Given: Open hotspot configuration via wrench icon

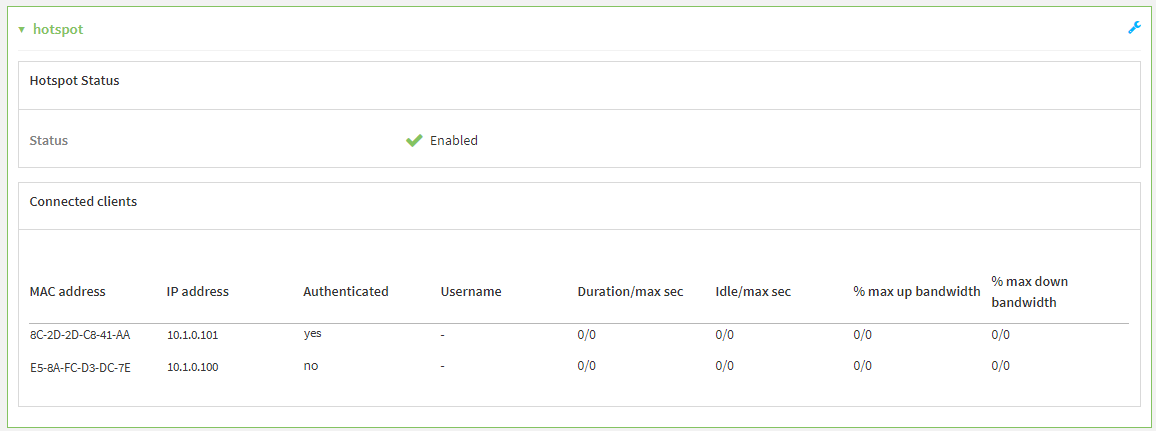Looking at the screenshot, I should point(1134,28).
